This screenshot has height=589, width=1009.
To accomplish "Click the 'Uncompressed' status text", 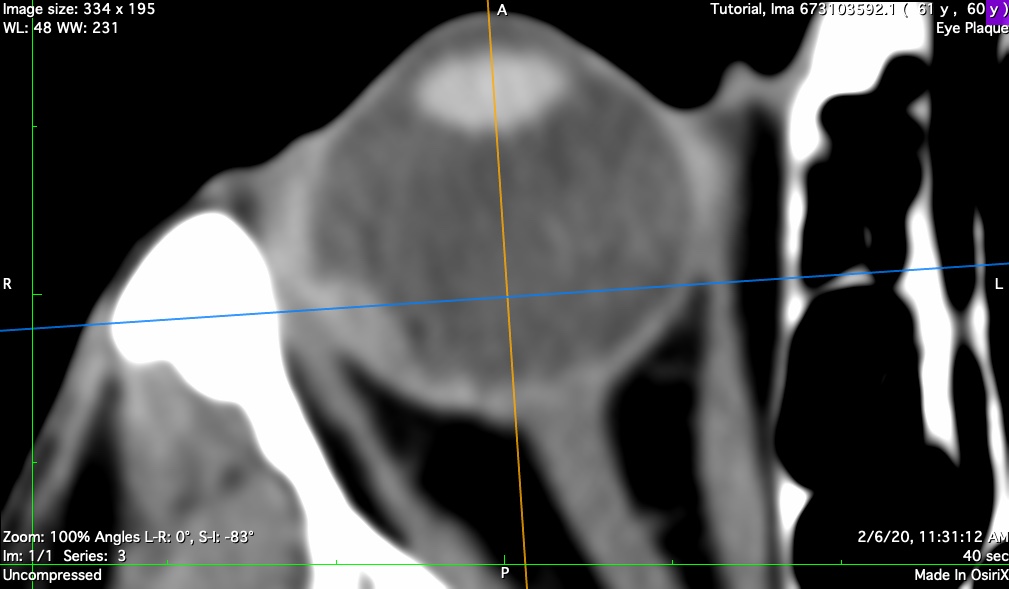I will coord(52,575).
